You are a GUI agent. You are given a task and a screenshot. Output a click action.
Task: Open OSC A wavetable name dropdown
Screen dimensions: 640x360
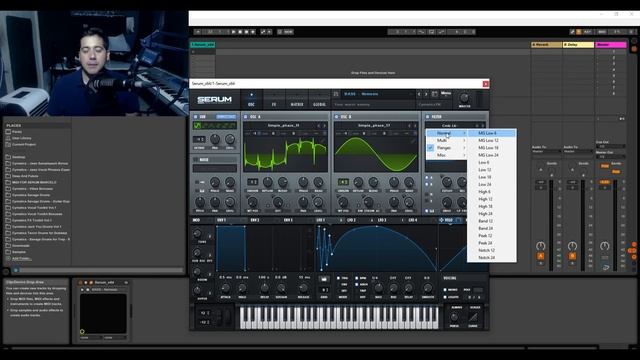tap(283, 126)
